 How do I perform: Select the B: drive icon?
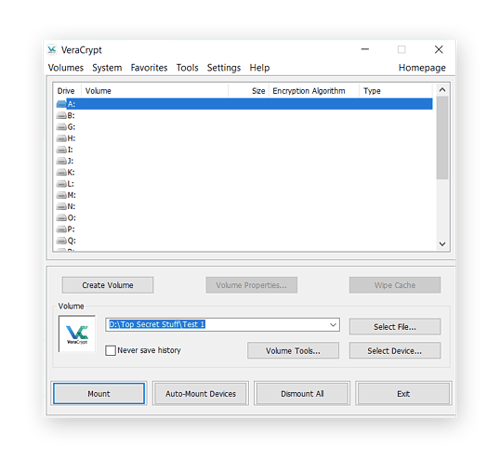pos(61,116)
